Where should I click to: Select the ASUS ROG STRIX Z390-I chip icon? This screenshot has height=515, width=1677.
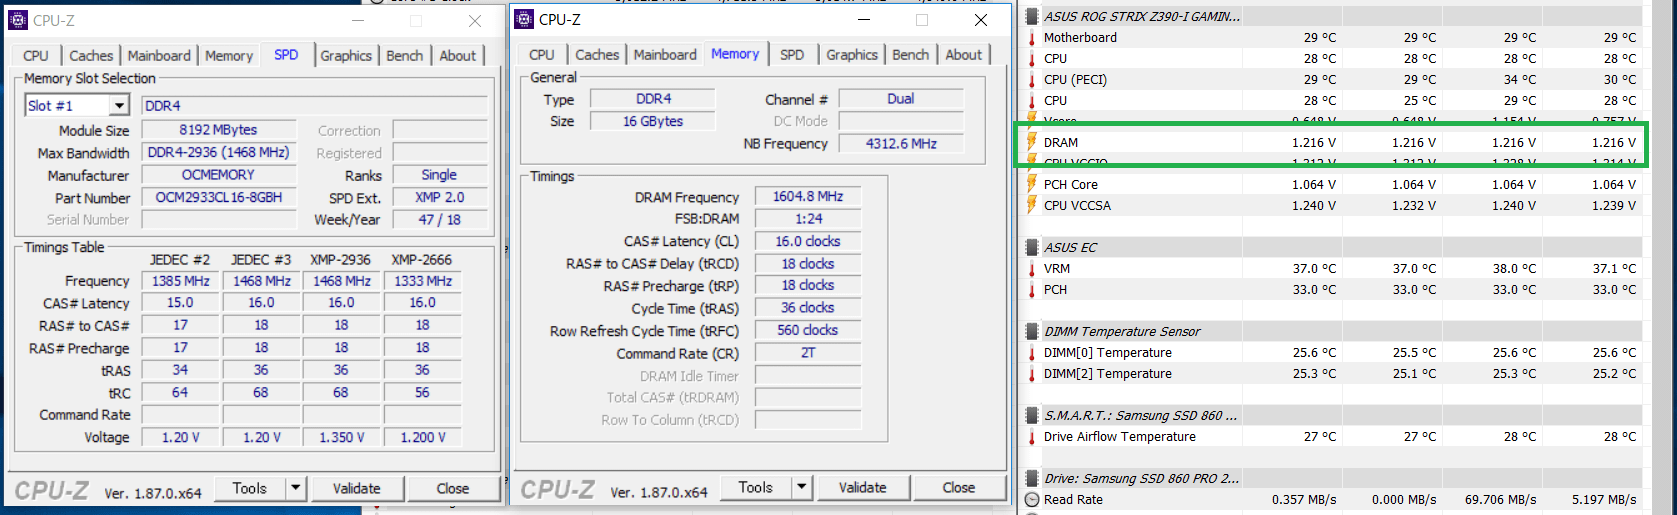point(1032,16)
